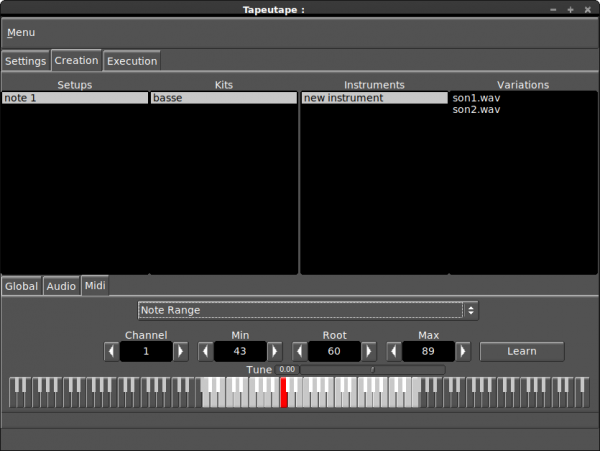Screen dimensions: 600x451
Task: Open the Note Range dropdown
Action: pos(308,310)
